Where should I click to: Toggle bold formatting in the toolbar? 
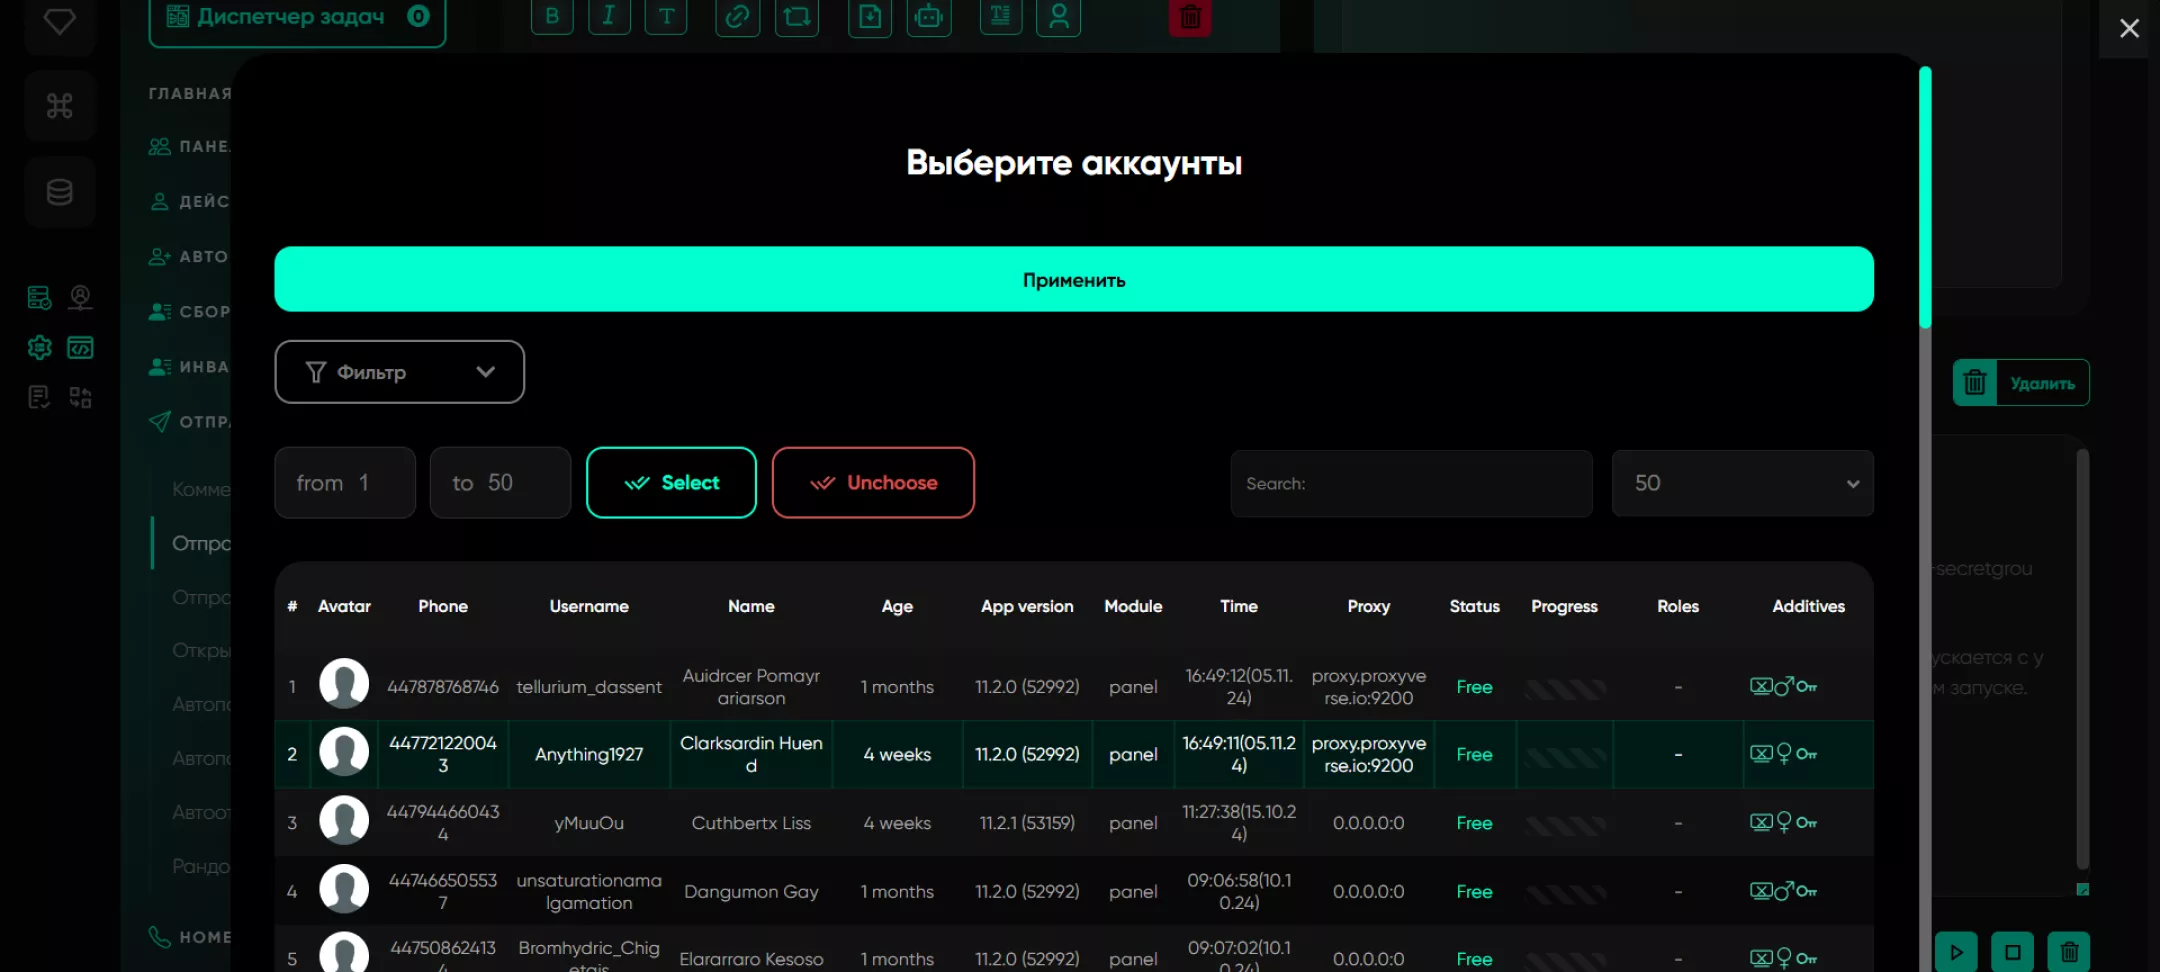click(552, 16)
